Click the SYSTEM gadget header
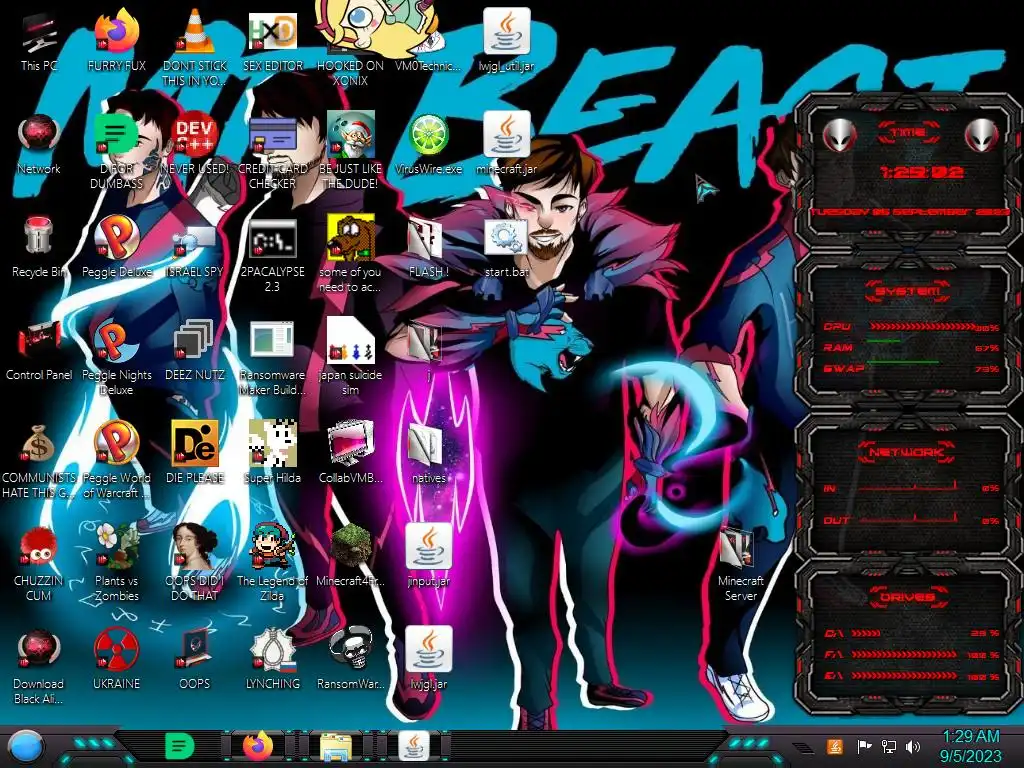 point(907,291)
